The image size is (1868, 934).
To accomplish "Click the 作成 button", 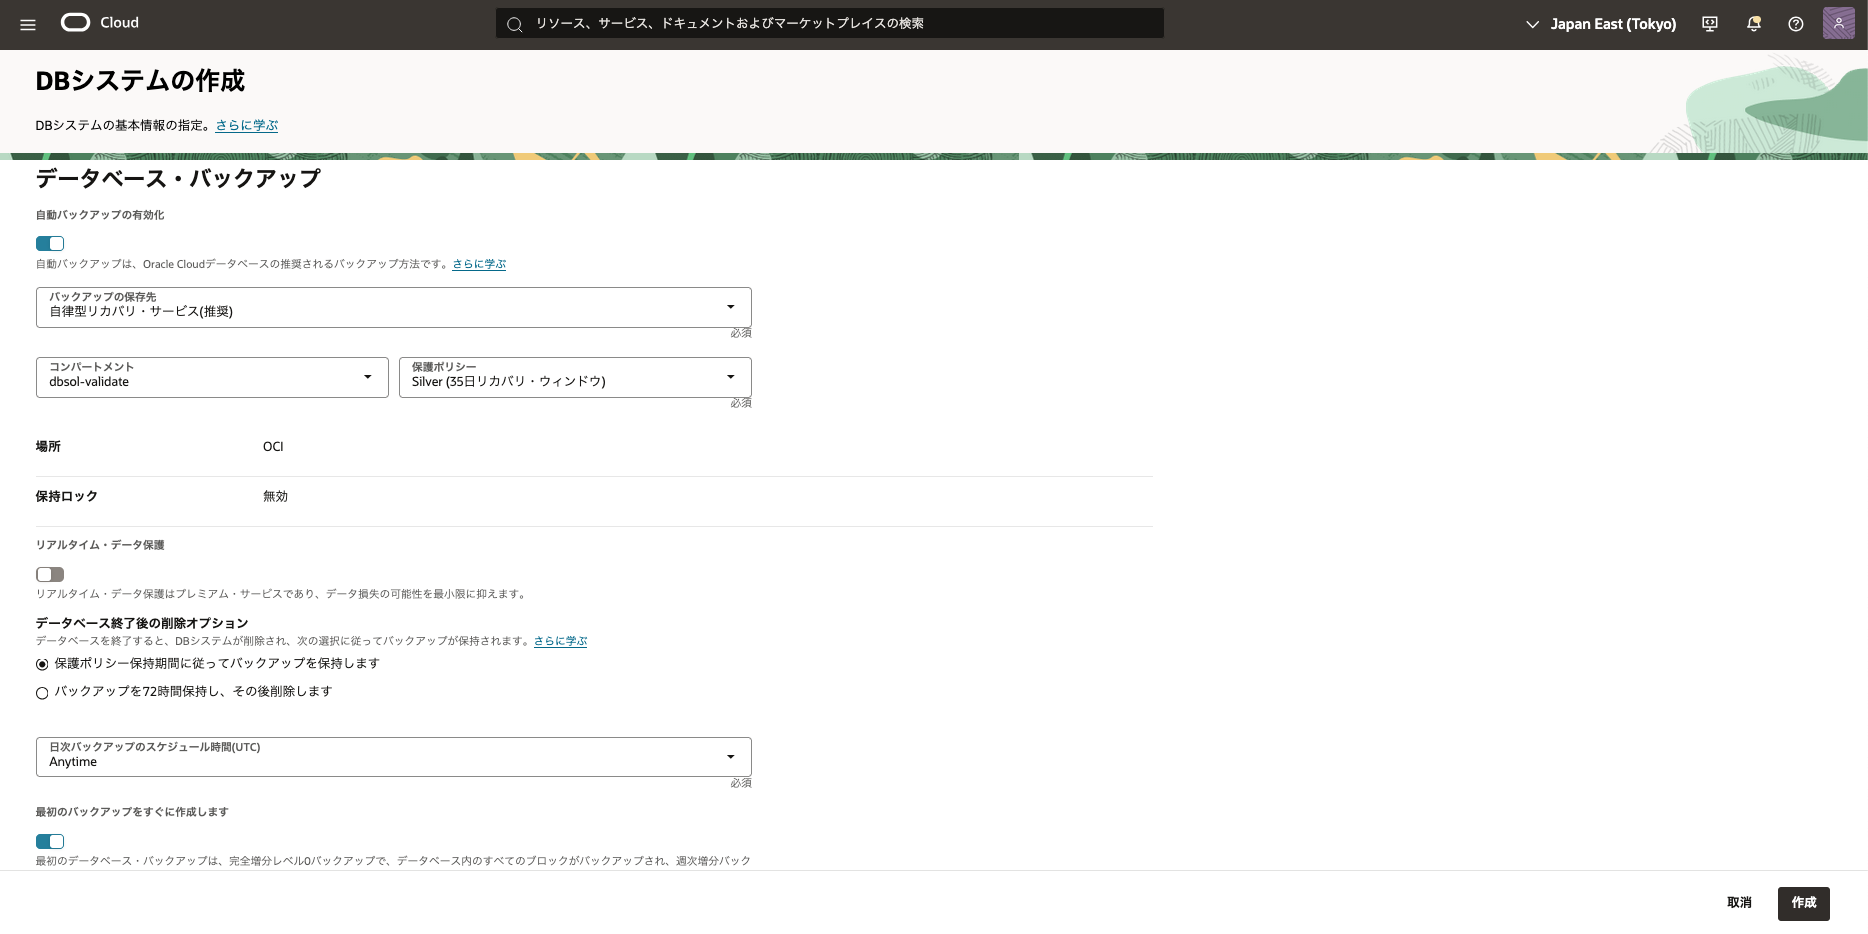I will (1803, 903).
